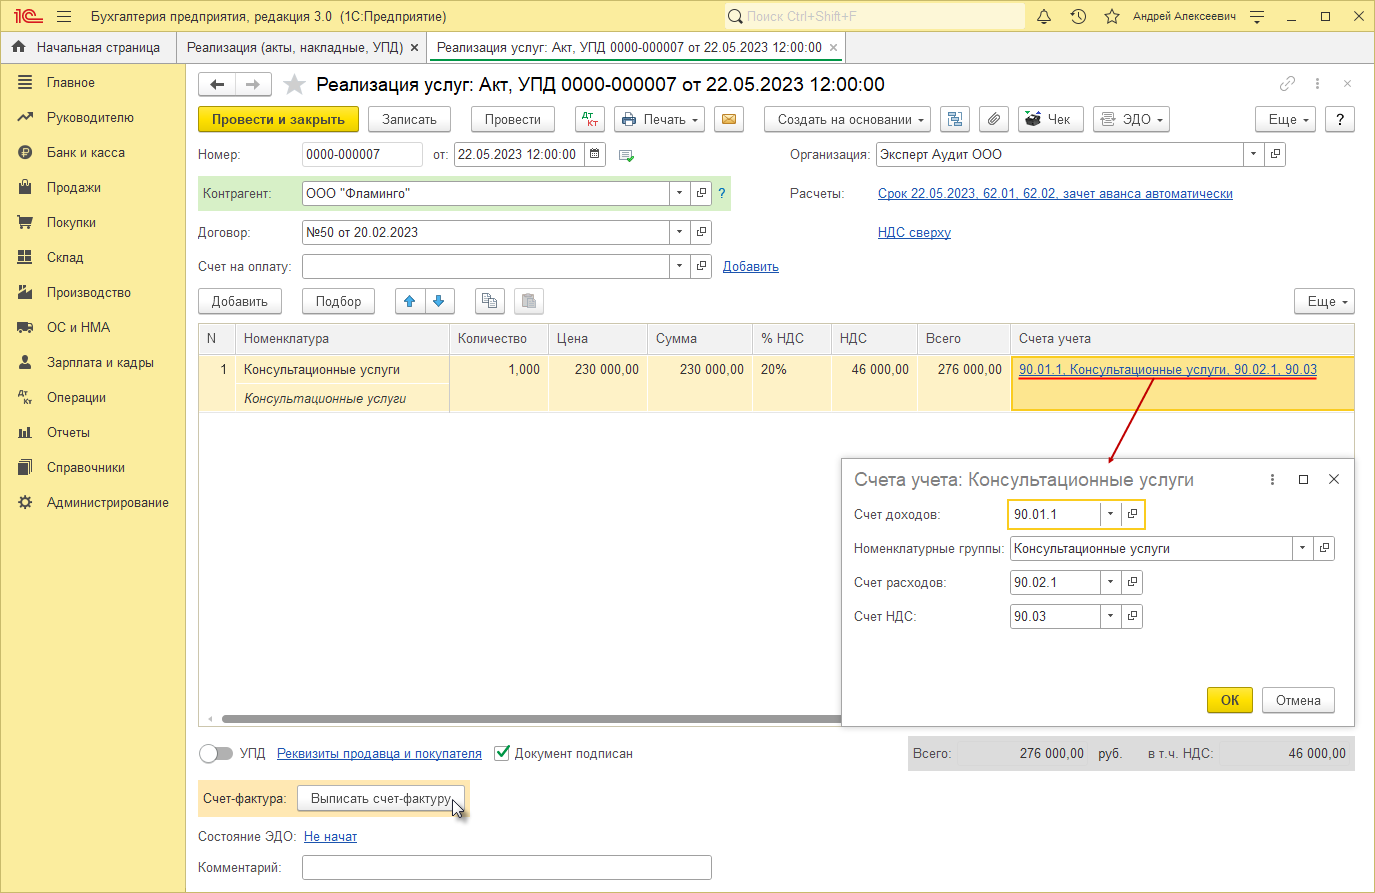Screen dimensions: 1375x893
Task: Click Провести и закрыть button
Action: coord(278,119)
